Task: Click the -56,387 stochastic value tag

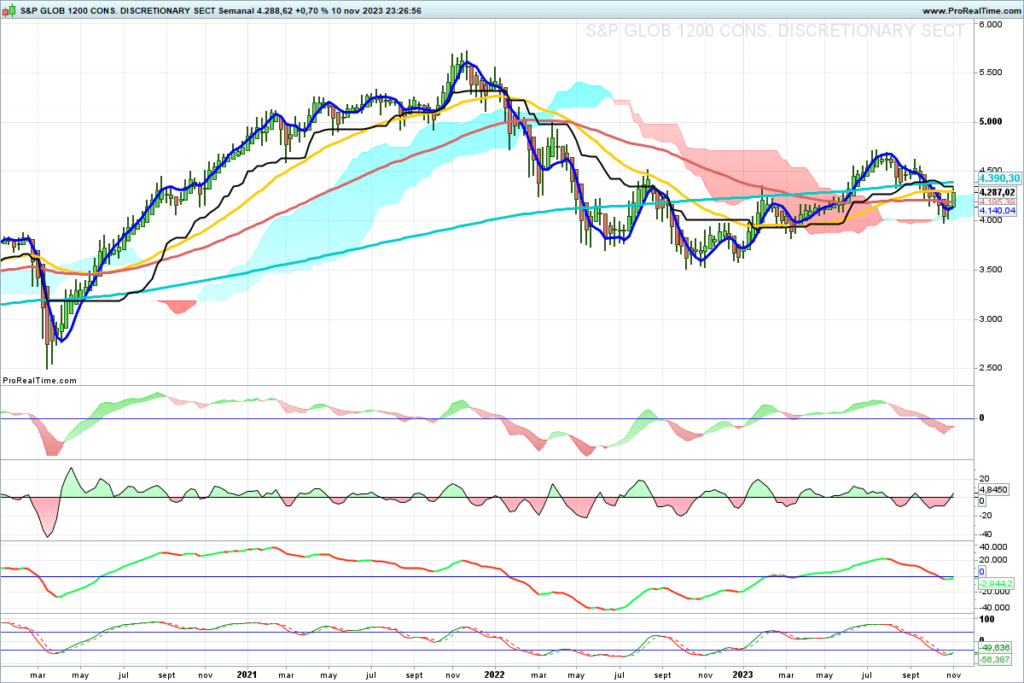Action: tap(994, 660)
